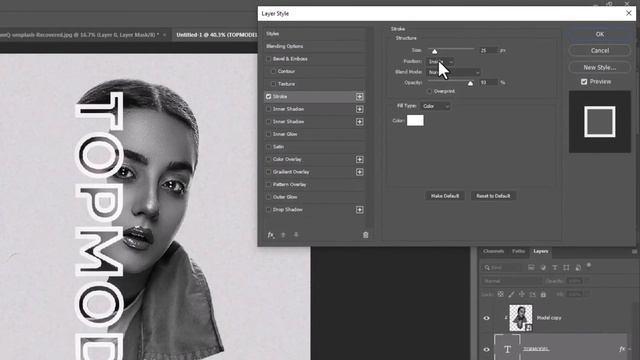Viewport: 640px width, 360px height.
Task: Enable the Satin checkbox
Action: pyautogui.click(x=268, y=147)
